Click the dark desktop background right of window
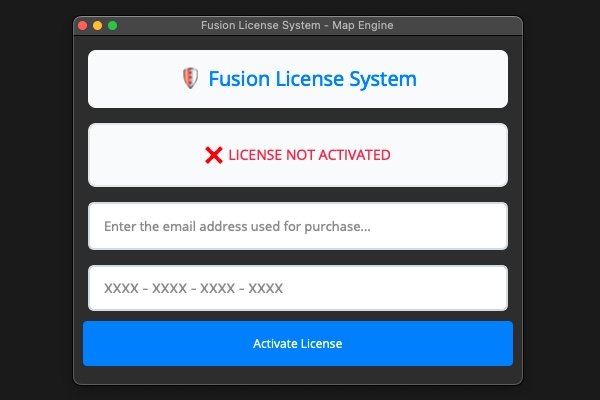The height and width of the screenshot is (400, 600). [562, 199]
